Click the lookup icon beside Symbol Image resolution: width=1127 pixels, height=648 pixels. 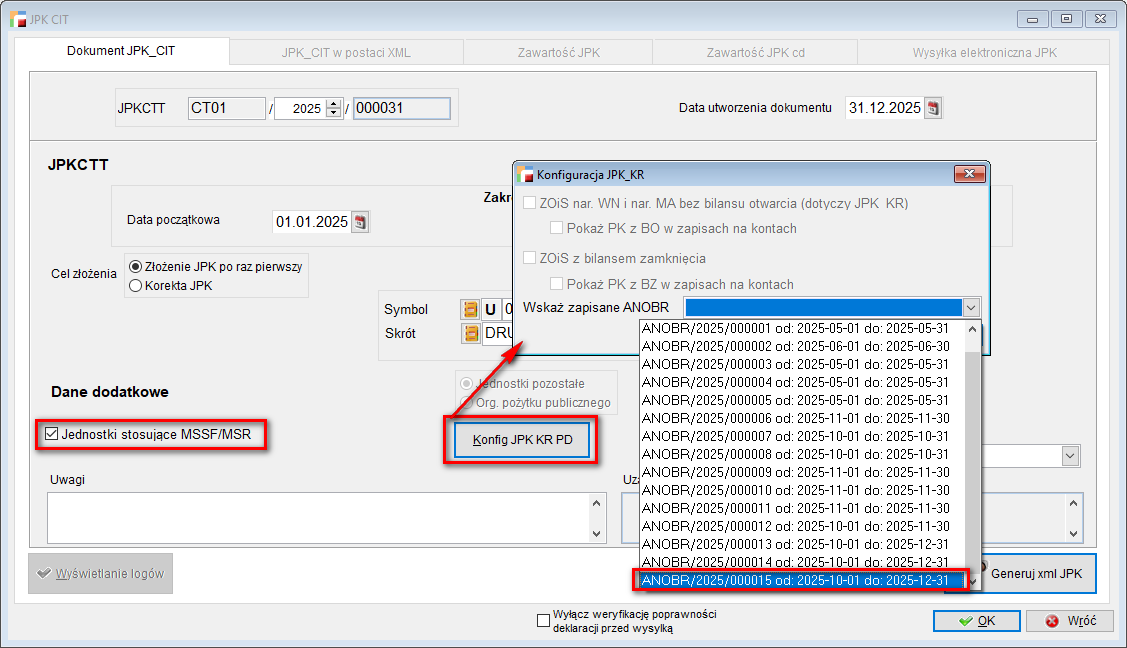469,310
